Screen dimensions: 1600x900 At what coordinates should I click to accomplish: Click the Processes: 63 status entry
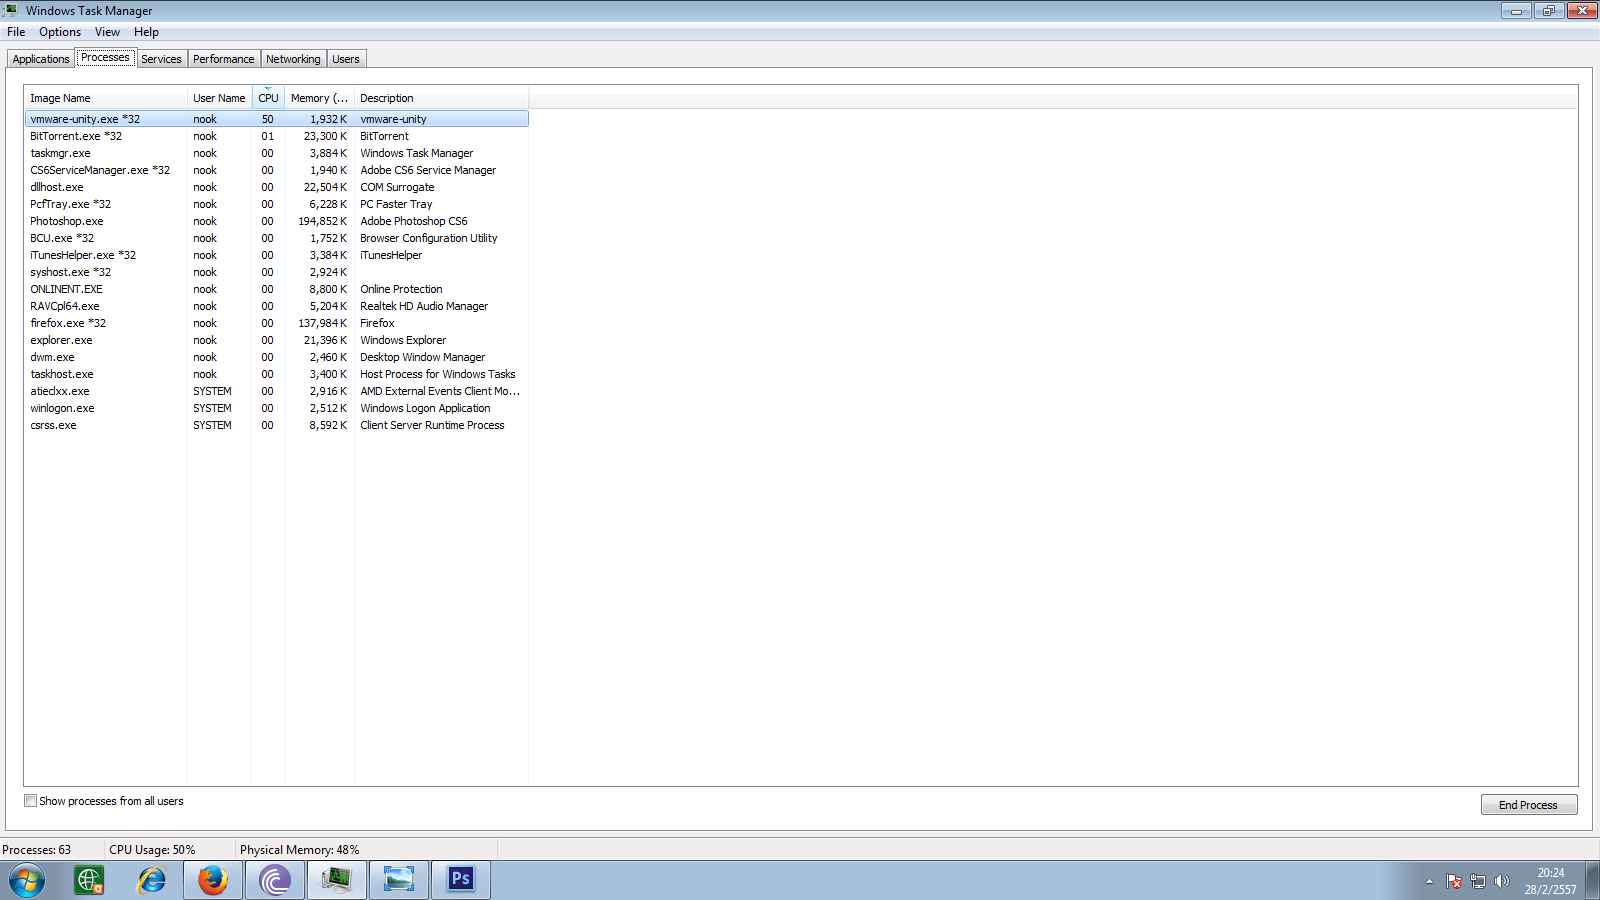click(37, 850)
